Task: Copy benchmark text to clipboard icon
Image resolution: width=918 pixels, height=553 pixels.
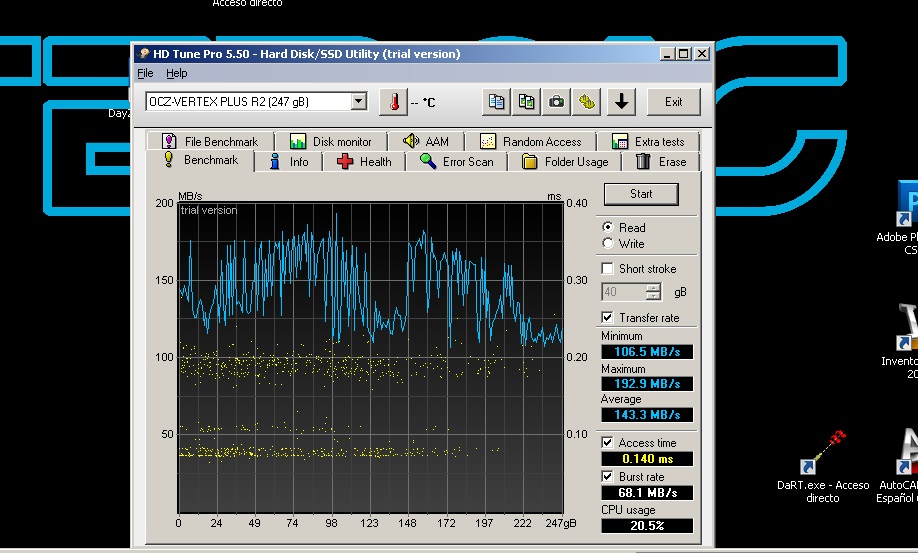Action: point(496,101)
